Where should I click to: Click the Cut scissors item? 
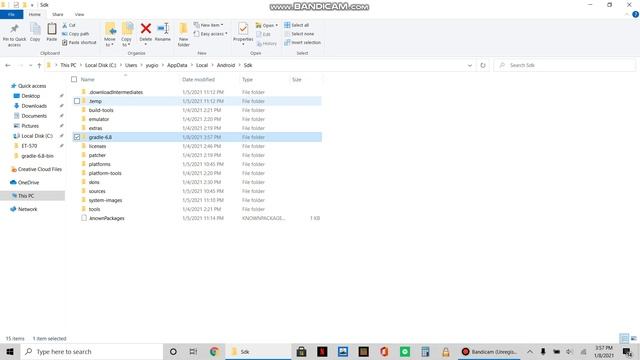[x=69, y=25]
